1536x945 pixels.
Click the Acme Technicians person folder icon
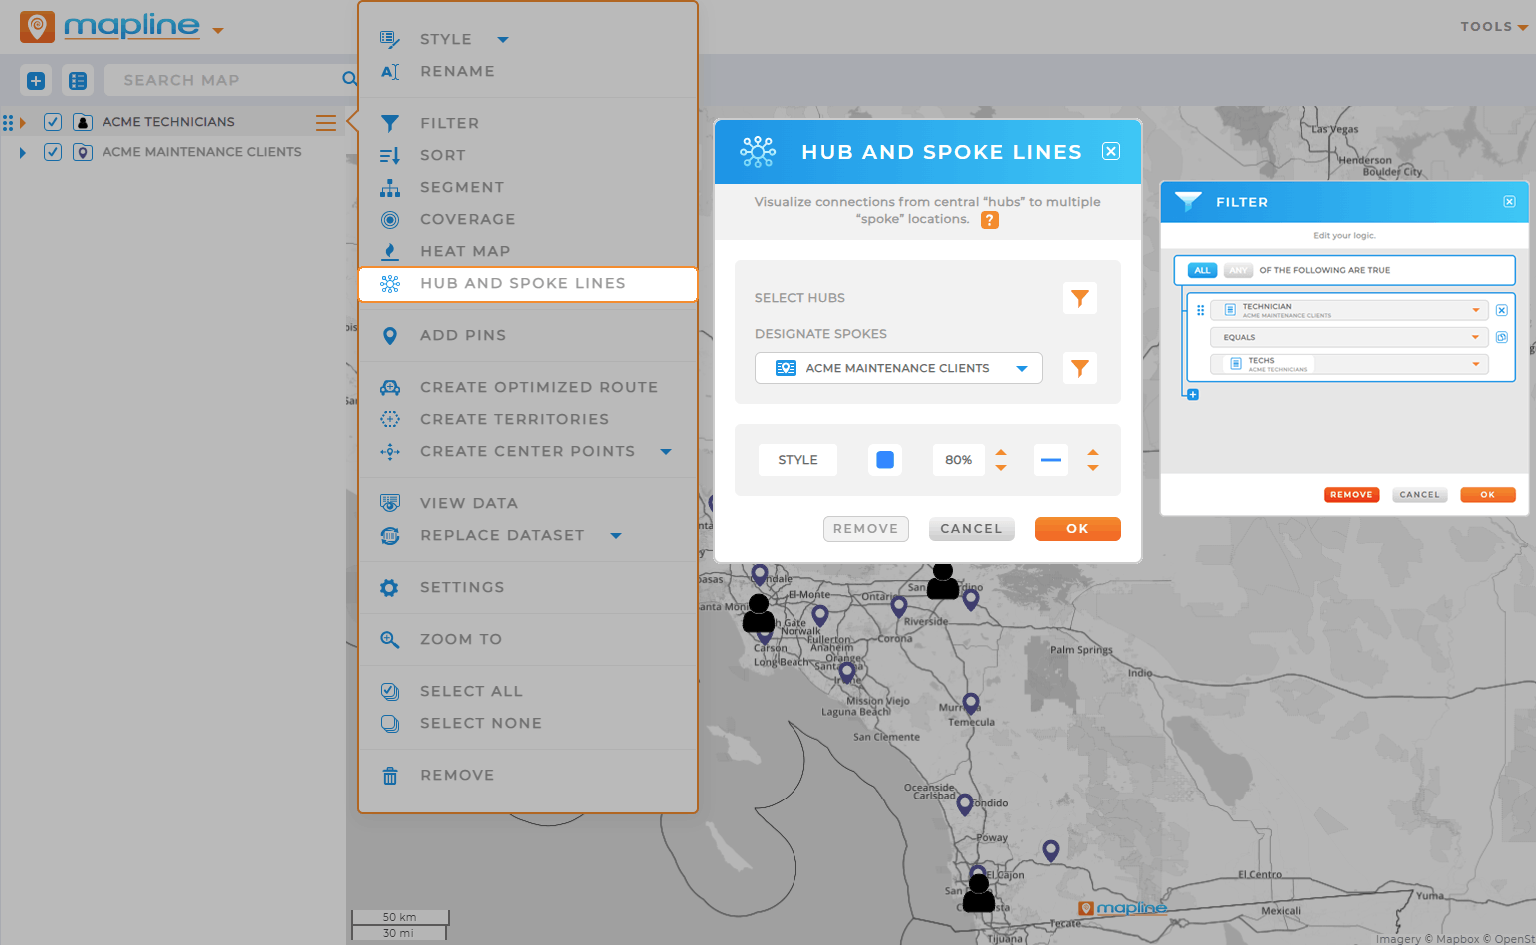84,122
